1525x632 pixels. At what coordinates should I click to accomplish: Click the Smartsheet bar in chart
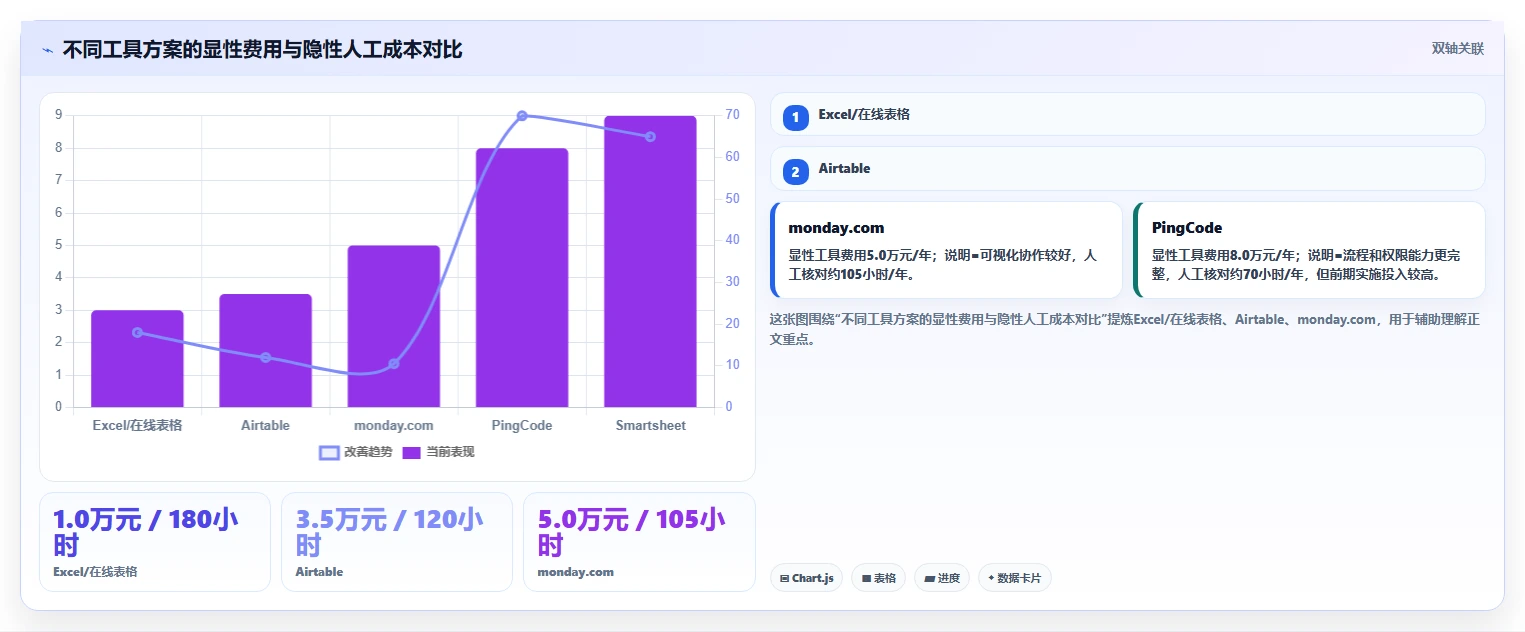[x=650, y=261]
